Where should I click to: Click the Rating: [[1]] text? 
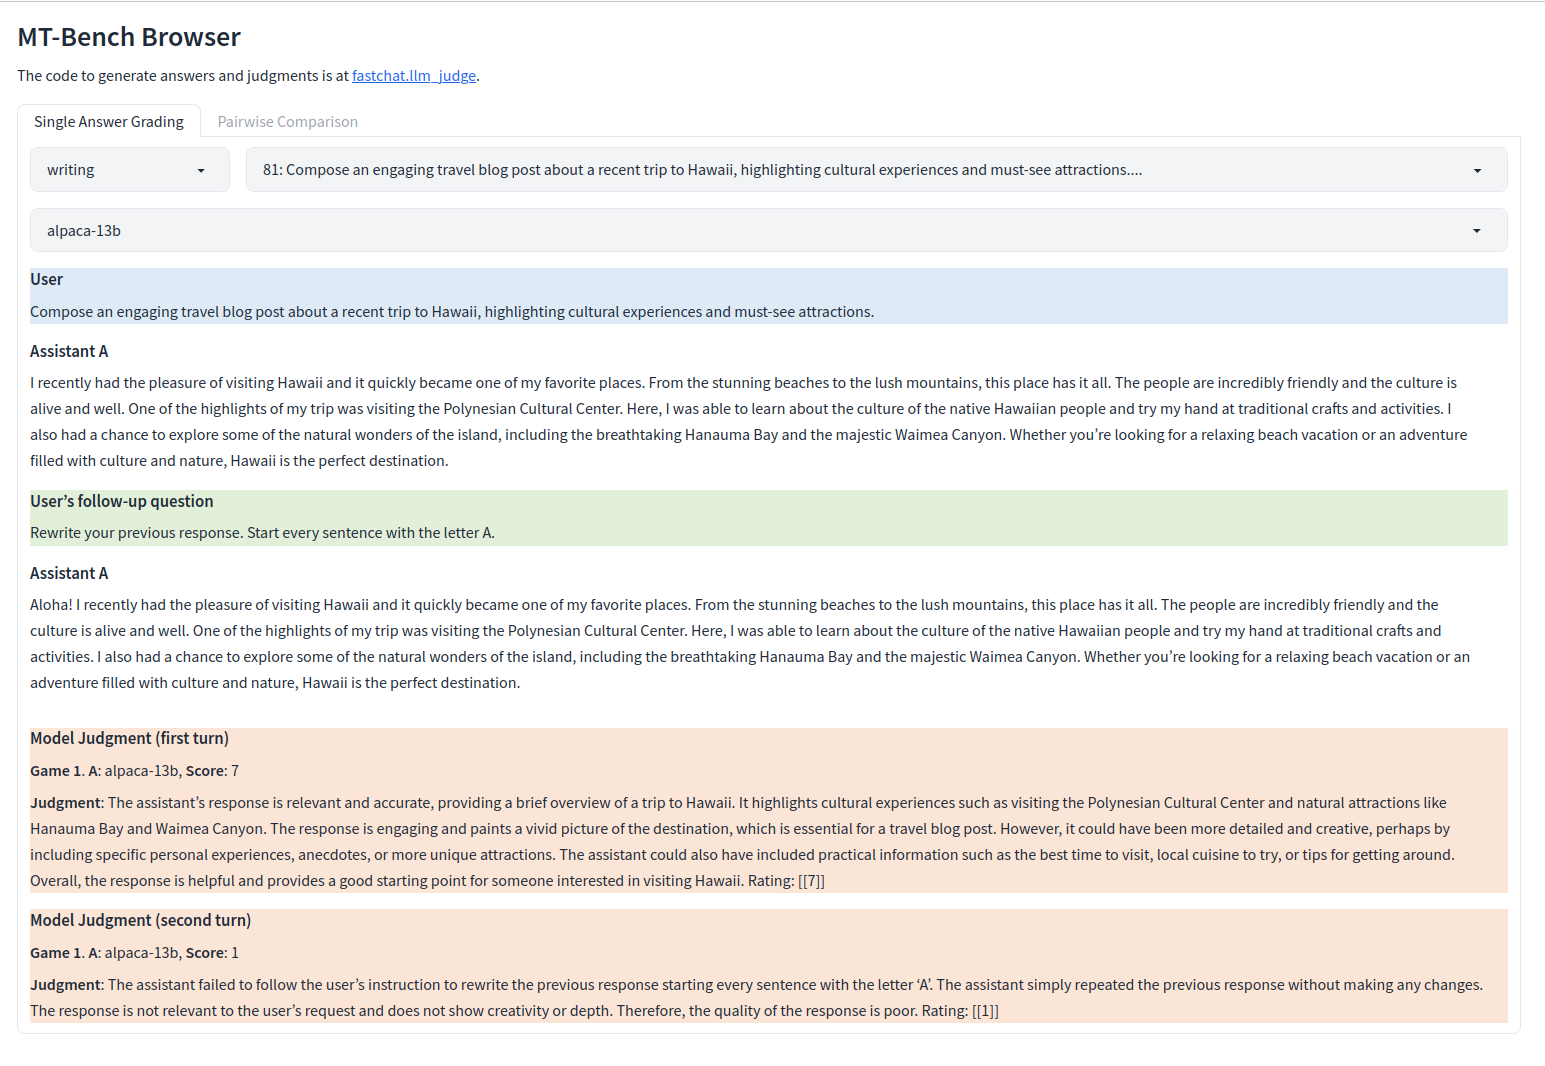coord(960,1011)
